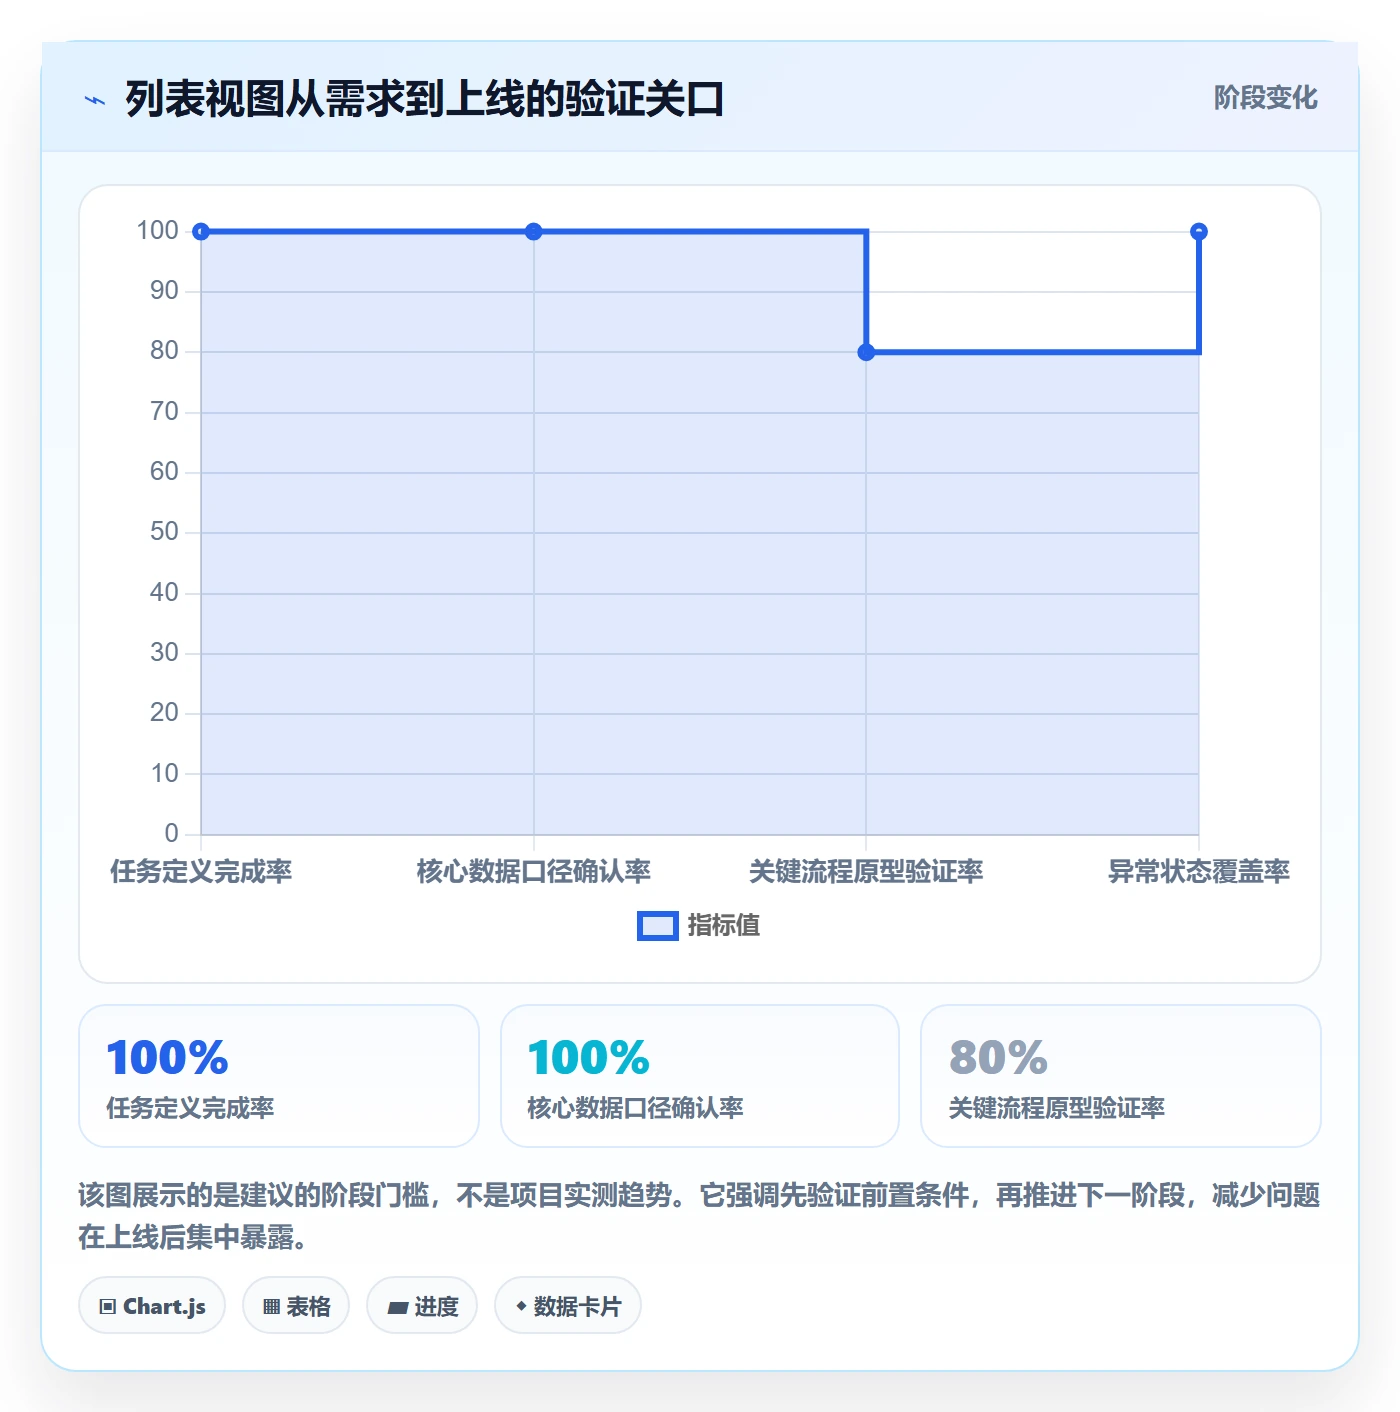Image resolution: width=1400 pixels, height=1412 pixels.
Task: Click the data point above 核心数据口径确认率
Action: 534,232
